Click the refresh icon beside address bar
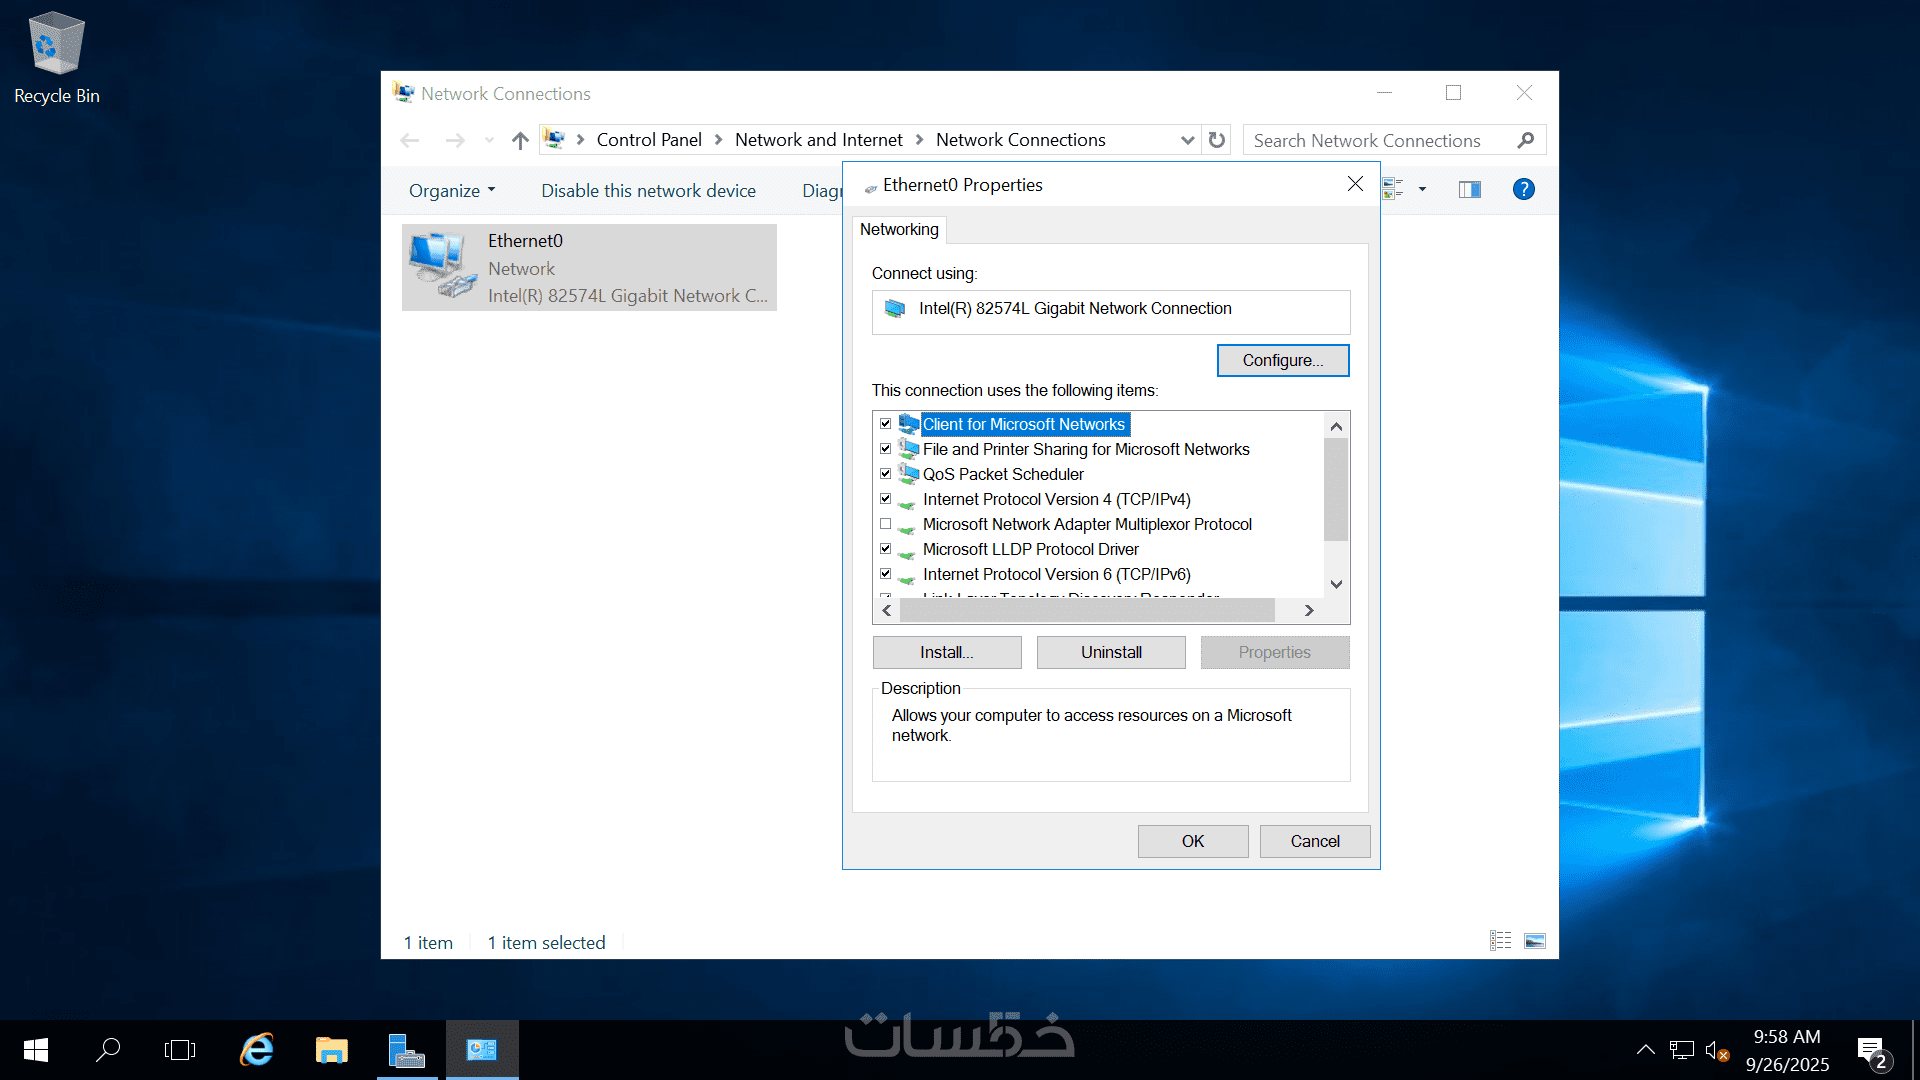 click(x=1216, y=140)
